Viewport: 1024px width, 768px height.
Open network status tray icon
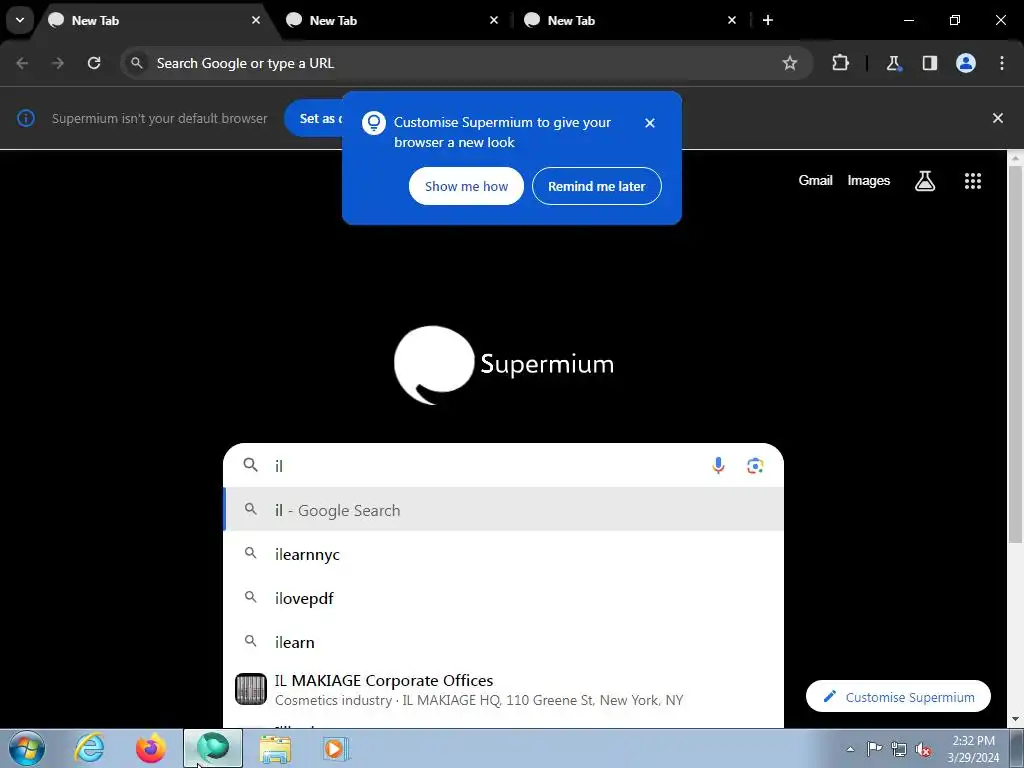899,749
